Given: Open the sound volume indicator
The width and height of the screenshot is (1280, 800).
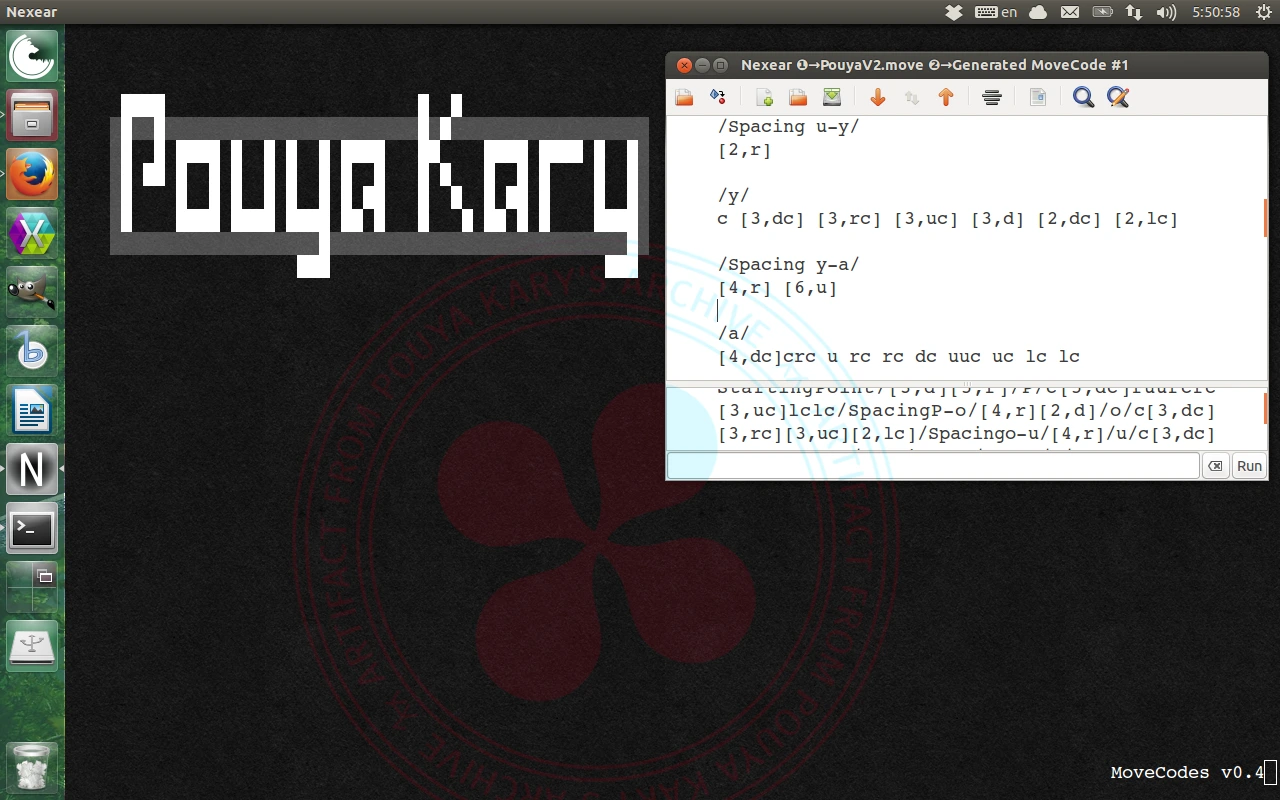Looking at the screenshot, I should coord(1166,12).
